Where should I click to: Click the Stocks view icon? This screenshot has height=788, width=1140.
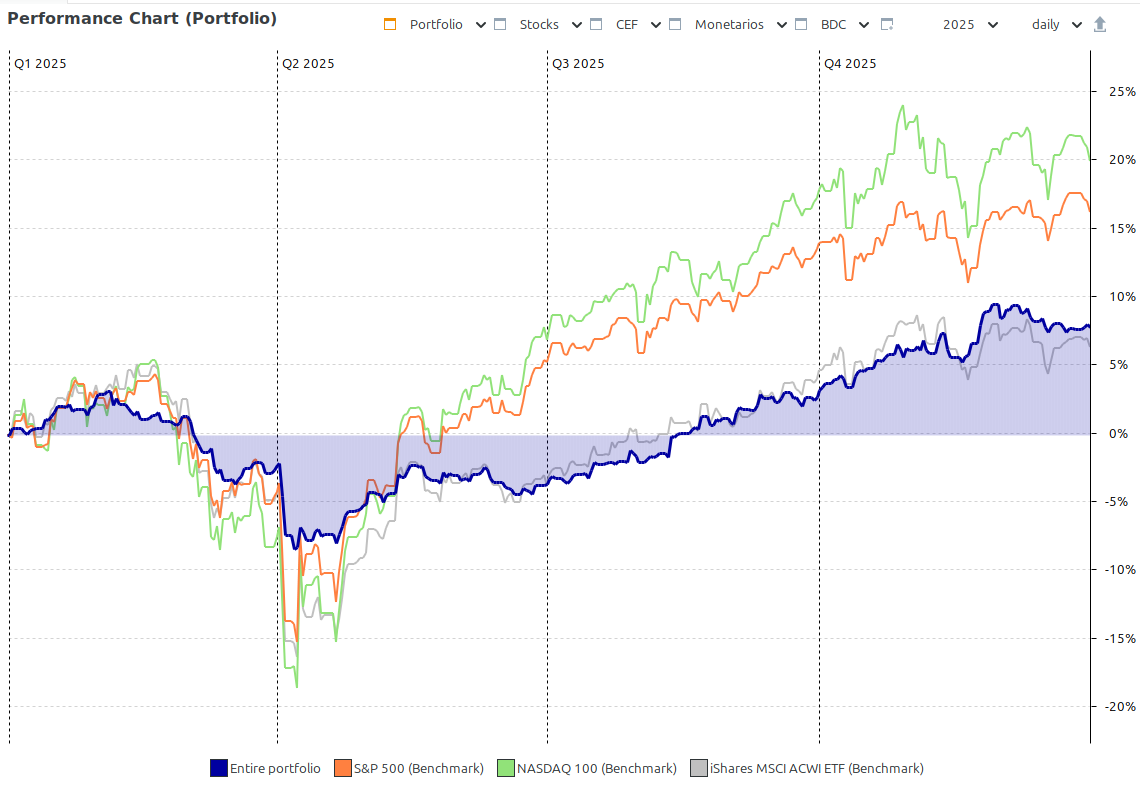coord(501,25)
